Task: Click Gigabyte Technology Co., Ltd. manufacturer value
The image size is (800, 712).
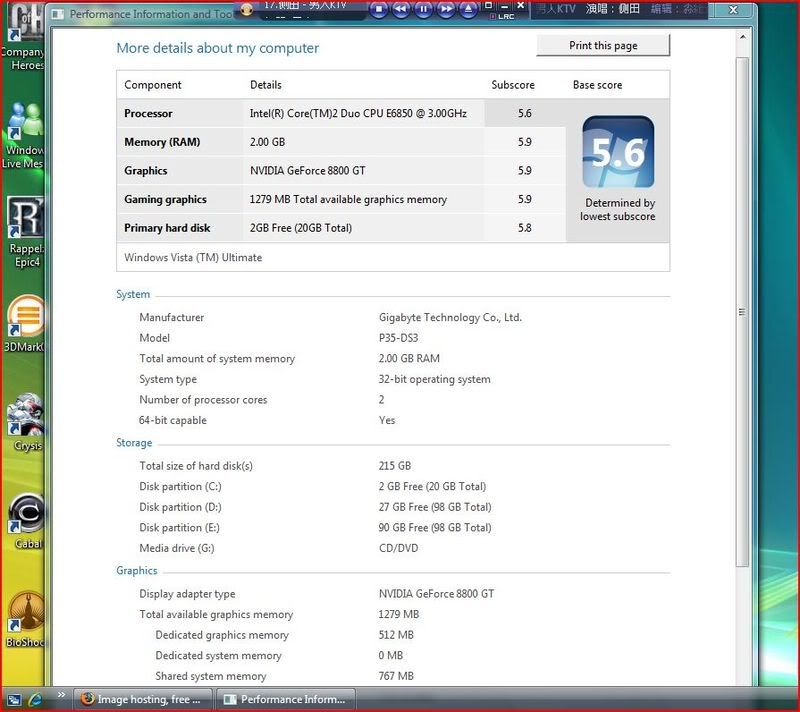Action: (x=450, y=317)
